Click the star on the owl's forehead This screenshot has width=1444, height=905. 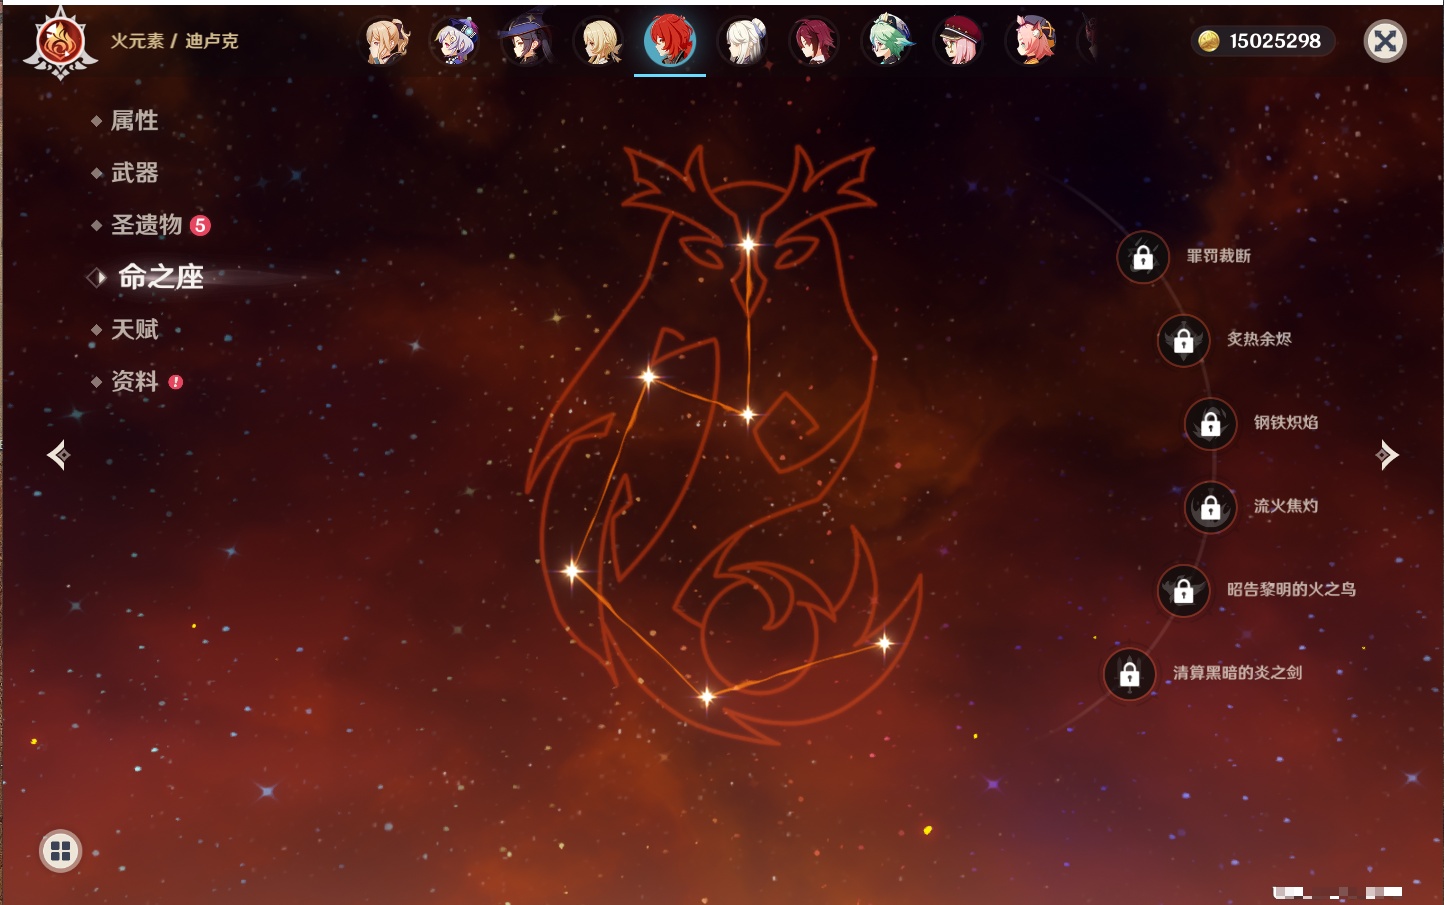point(748,244)
